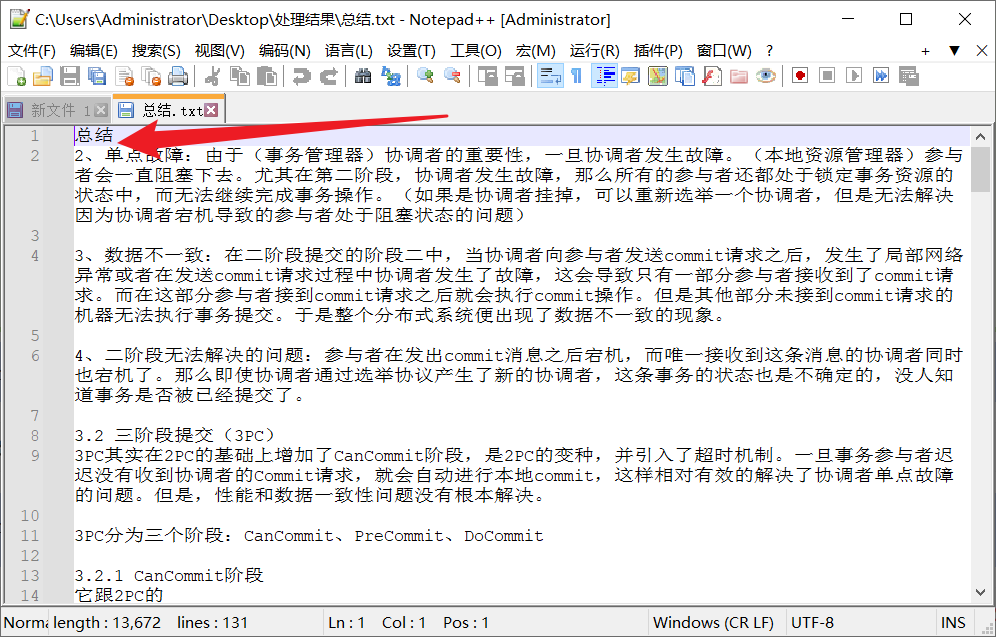Close the 新文件 1 tab
Image resolution: width=996 pixels, height=637 pixels.
[100, 111]
